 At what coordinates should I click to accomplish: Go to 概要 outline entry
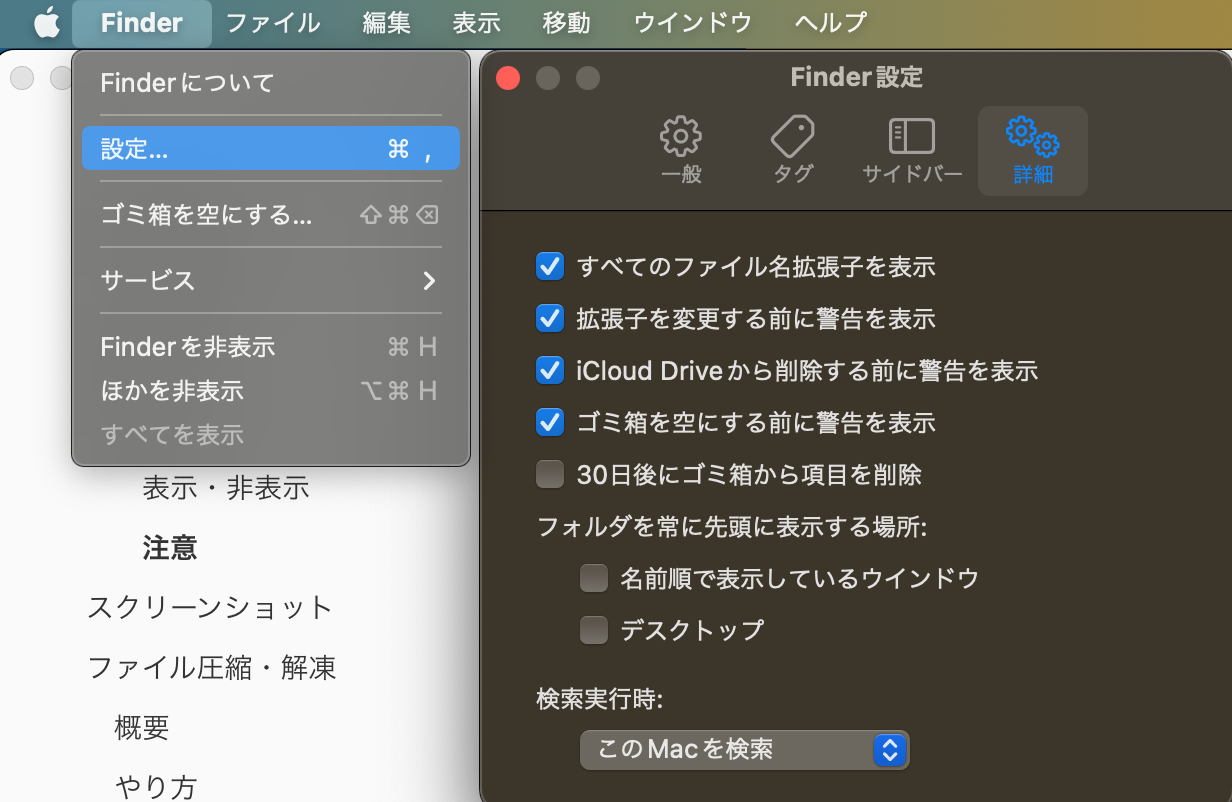tap(142, 728)
